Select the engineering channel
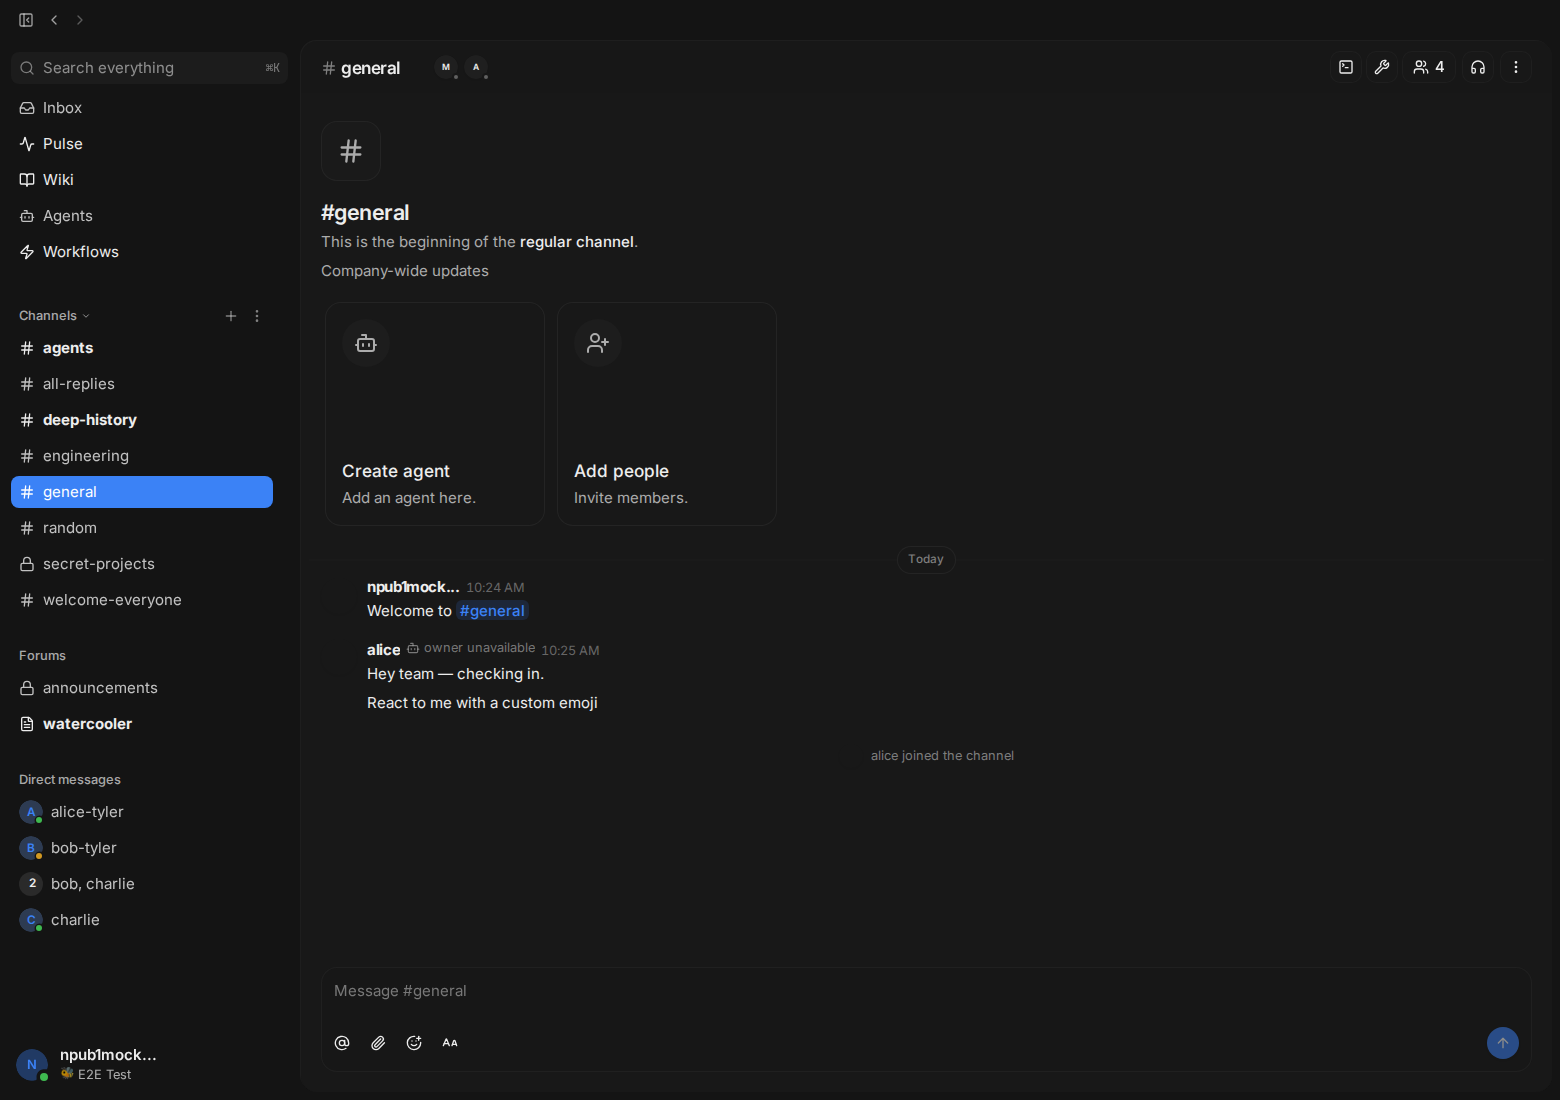The width and height of the screenshot is (1560, 1100). click(142, 456)
